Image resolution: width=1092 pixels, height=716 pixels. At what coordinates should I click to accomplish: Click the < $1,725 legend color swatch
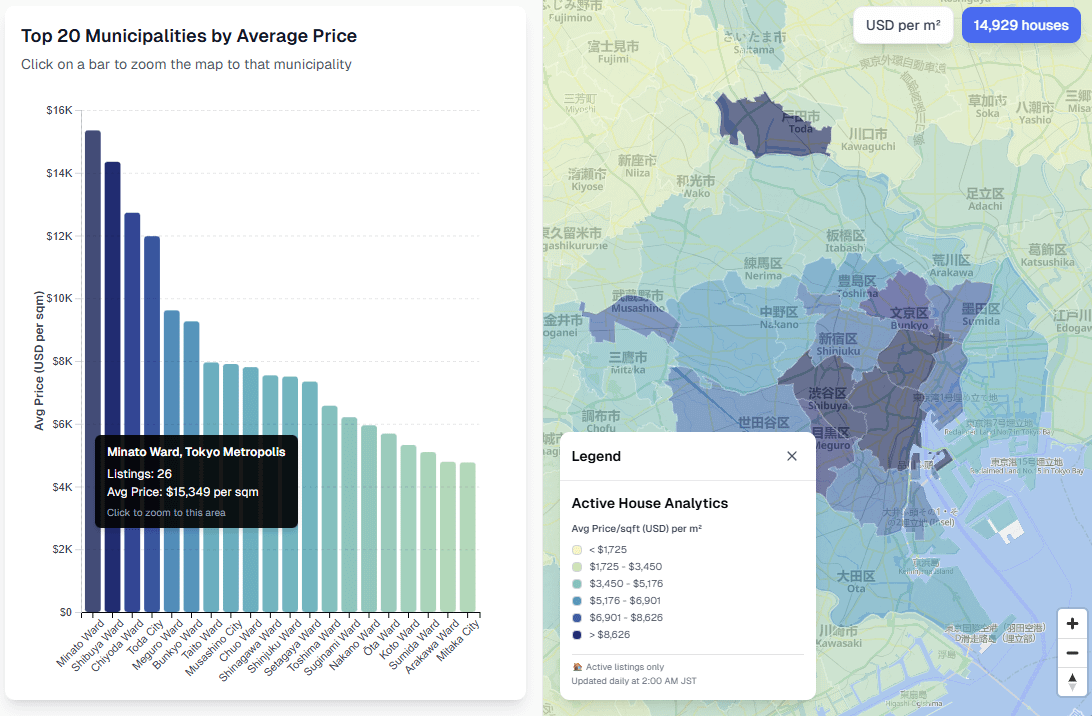[x=577, y=549]
